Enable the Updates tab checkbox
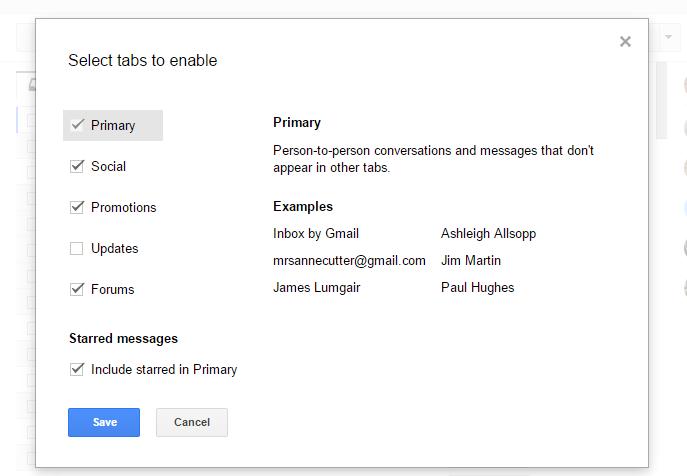Viewport: 687px width, 476px height. (x=77, y=248)
